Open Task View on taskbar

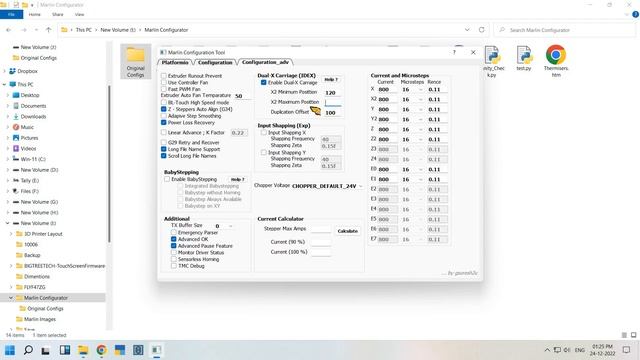click(46, 350)
